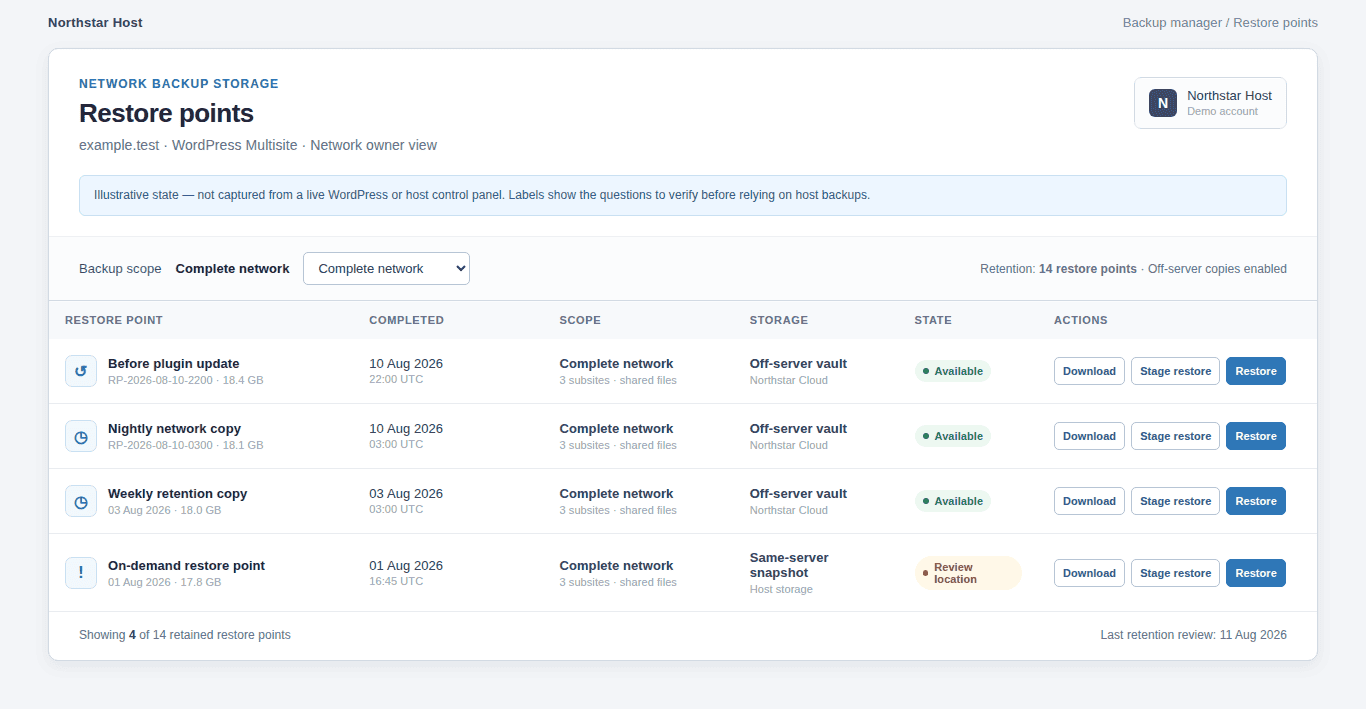Click the 'Backup scope' label
This screenshot has width=1366, height=709.
[120, 269]
